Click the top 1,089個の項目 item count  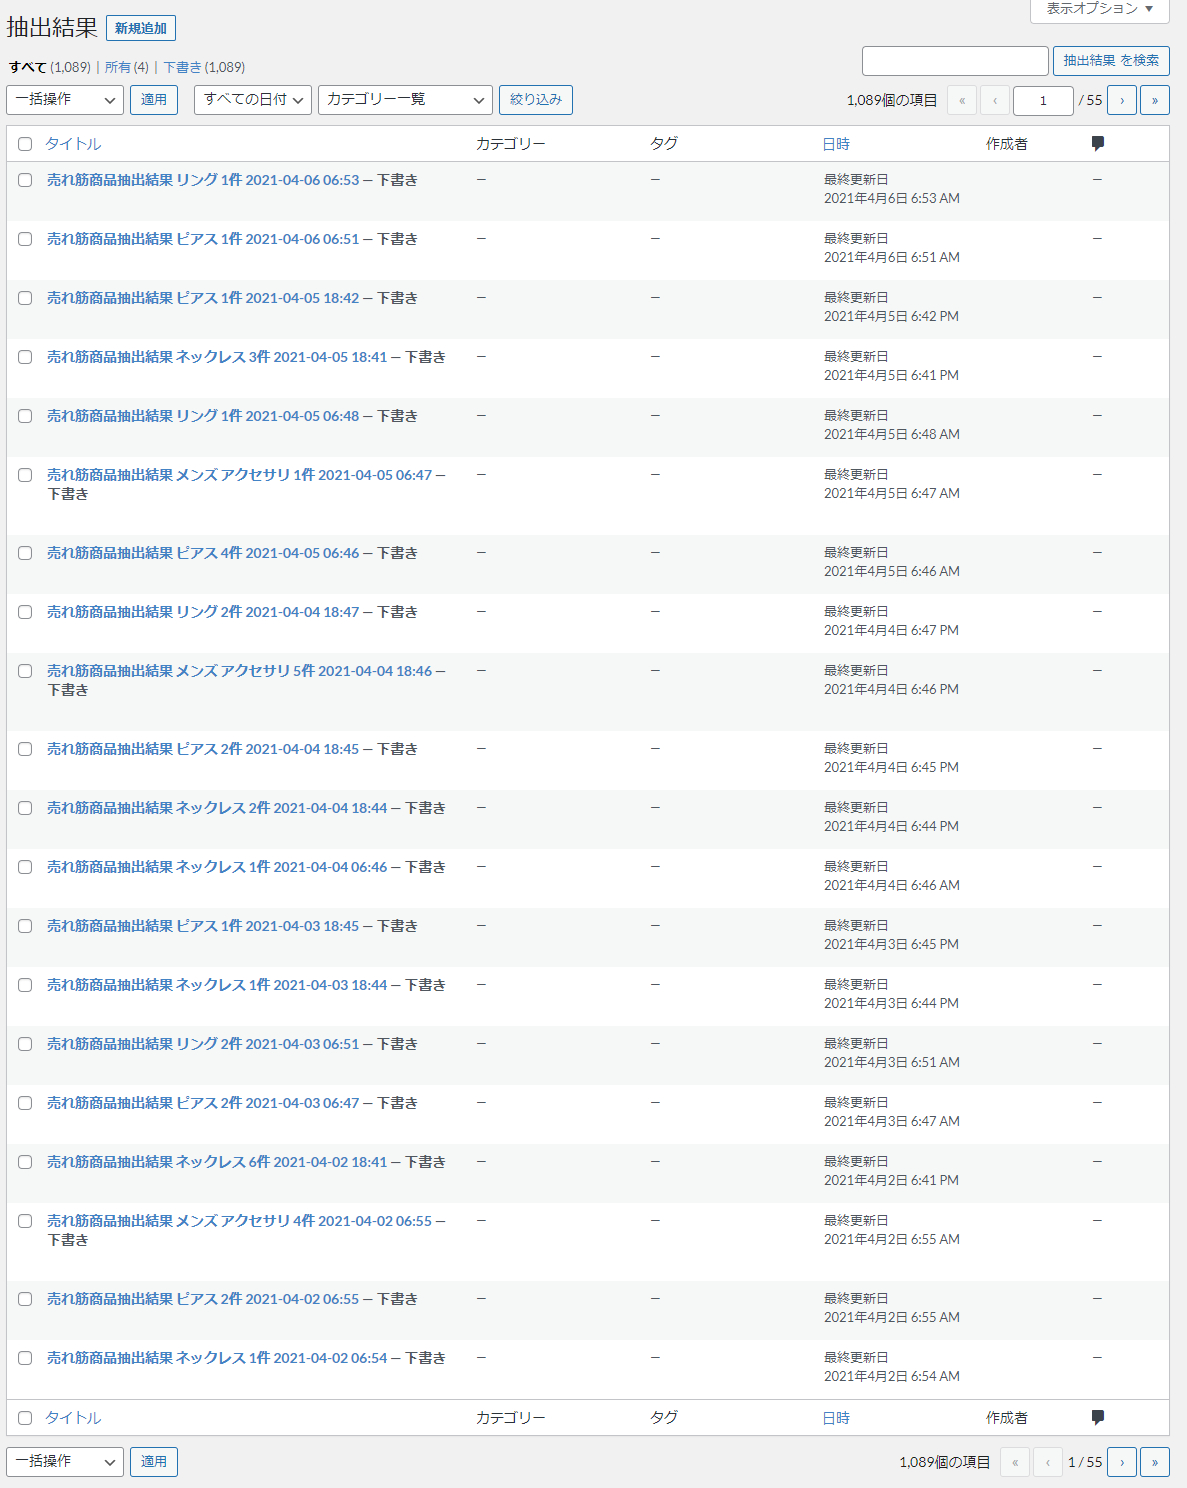pos(892,100)
